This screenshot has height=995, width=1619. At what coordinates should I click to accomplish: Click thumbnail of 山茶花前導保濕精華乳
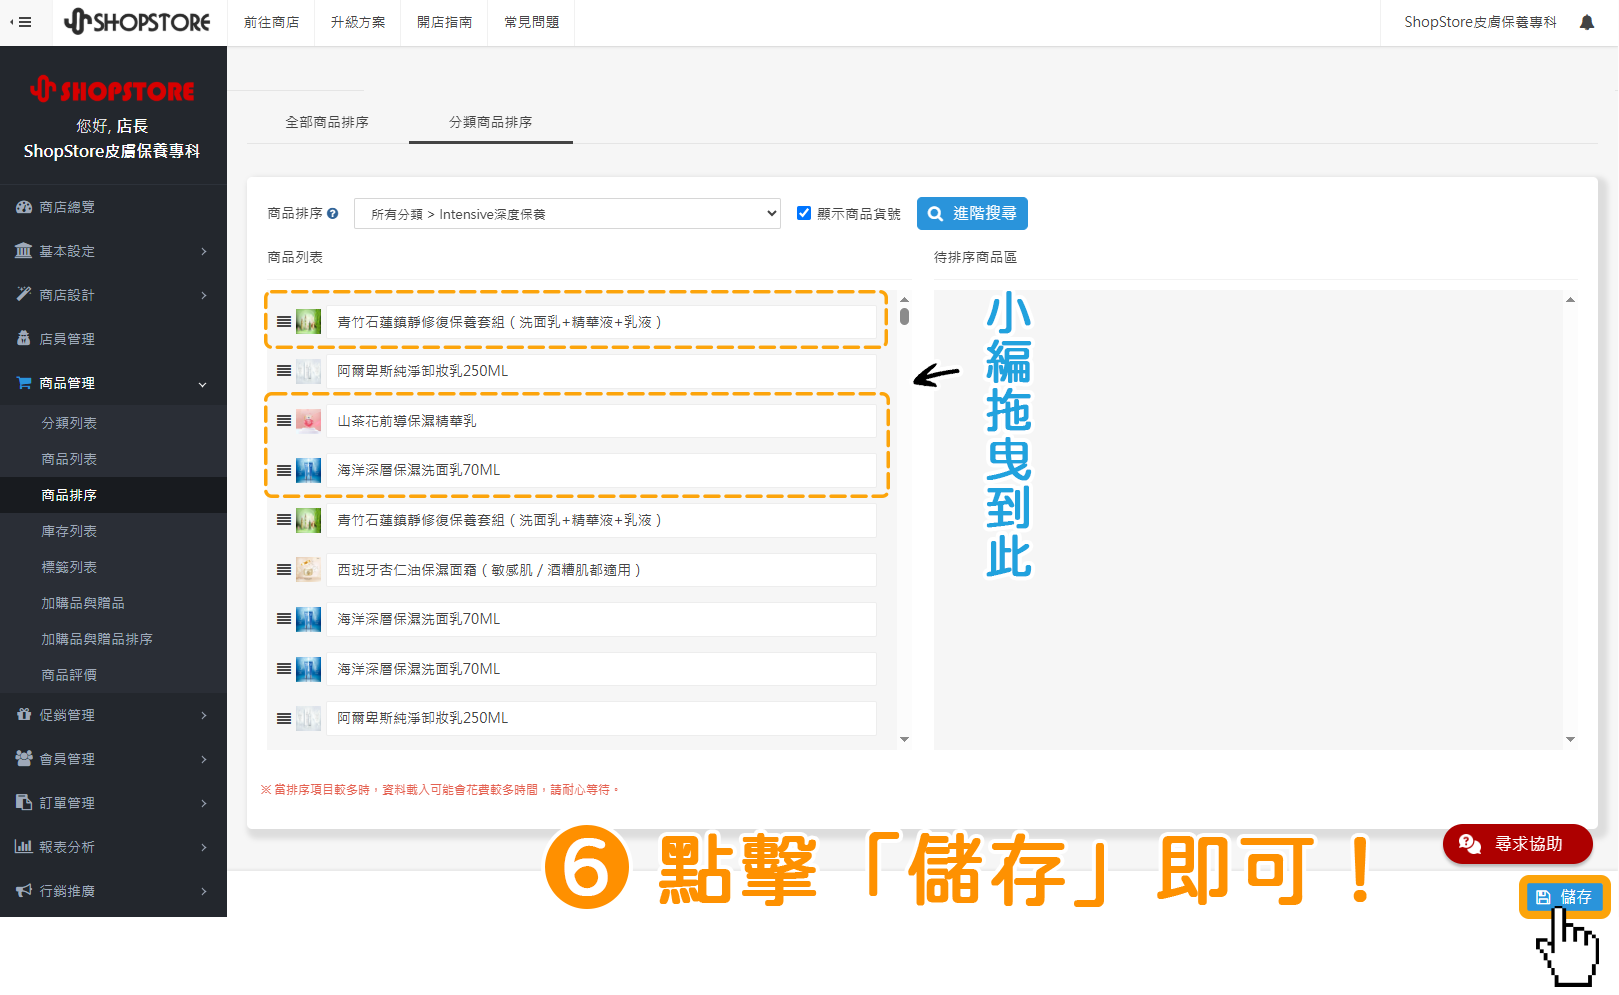(x=309, y=421)
